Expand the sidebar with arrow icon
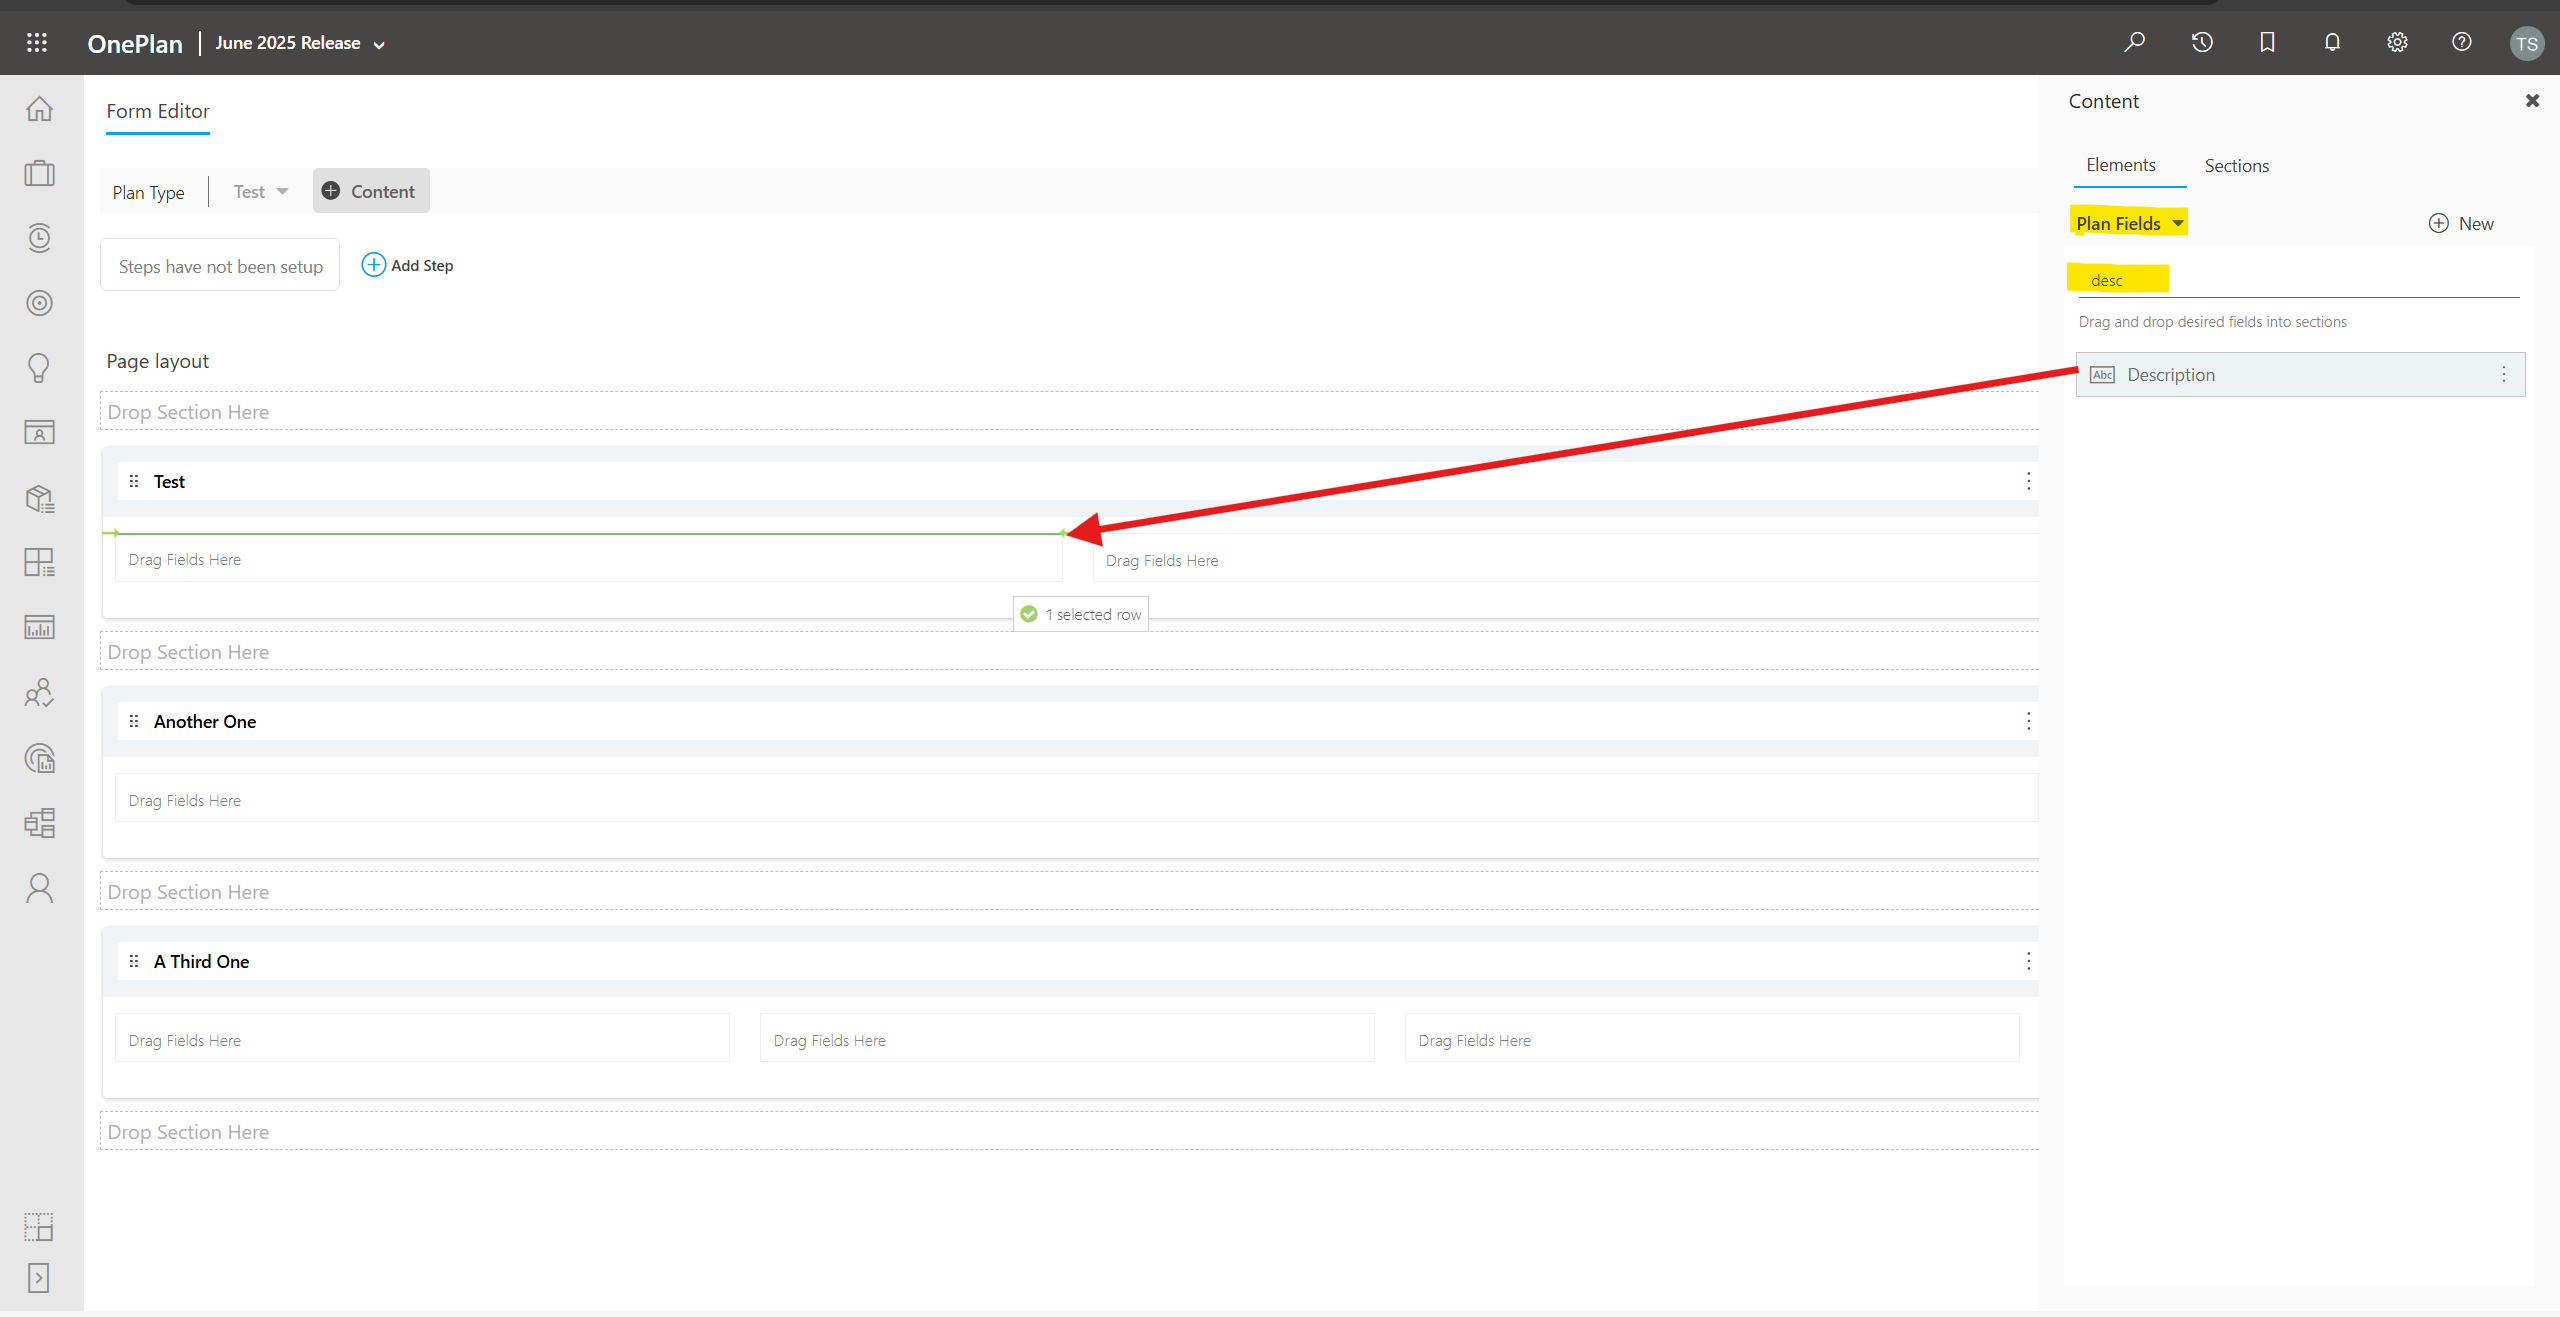Image resolution: width=2560 pixels, height=1317 pixels. coord(38,1277)
